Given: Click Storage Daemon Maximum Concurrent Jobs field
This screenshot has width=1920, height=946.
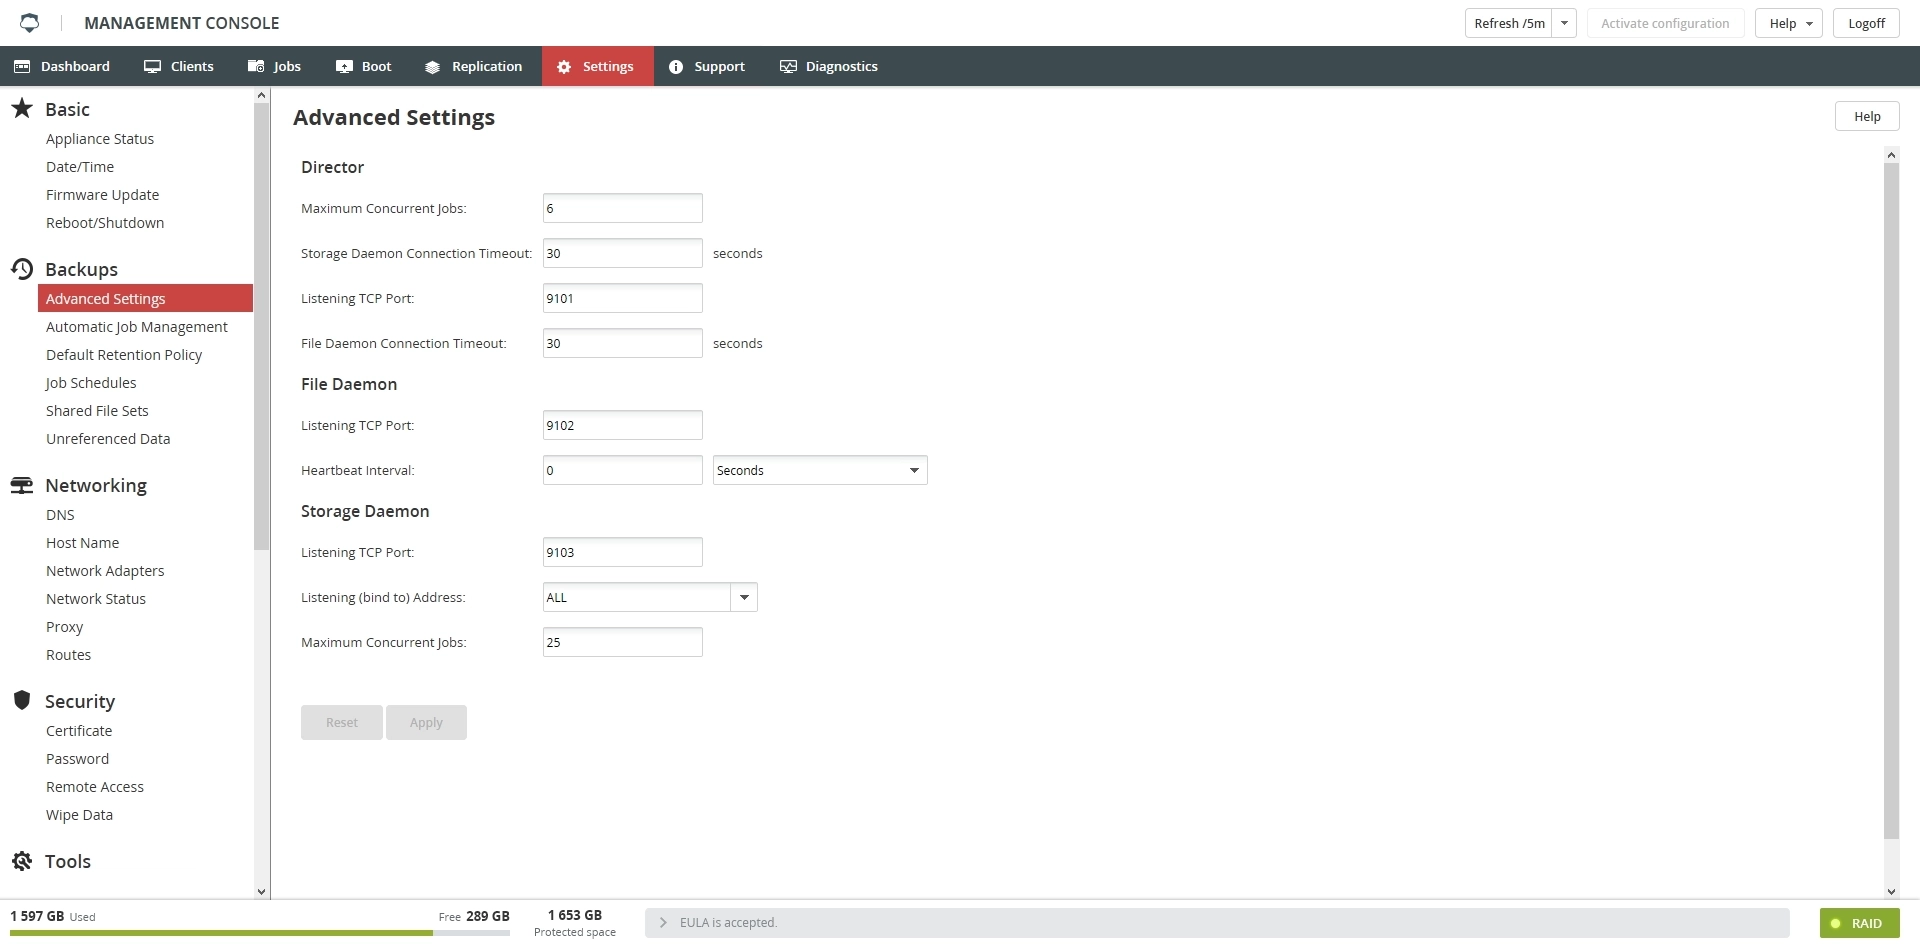Looking at the screenshot, I should 623,642.
